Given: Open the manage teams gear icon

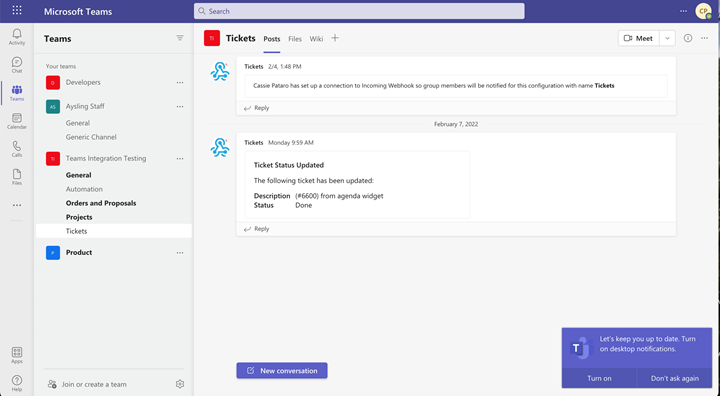Looking at the screenshot, I should coord(180,384).
